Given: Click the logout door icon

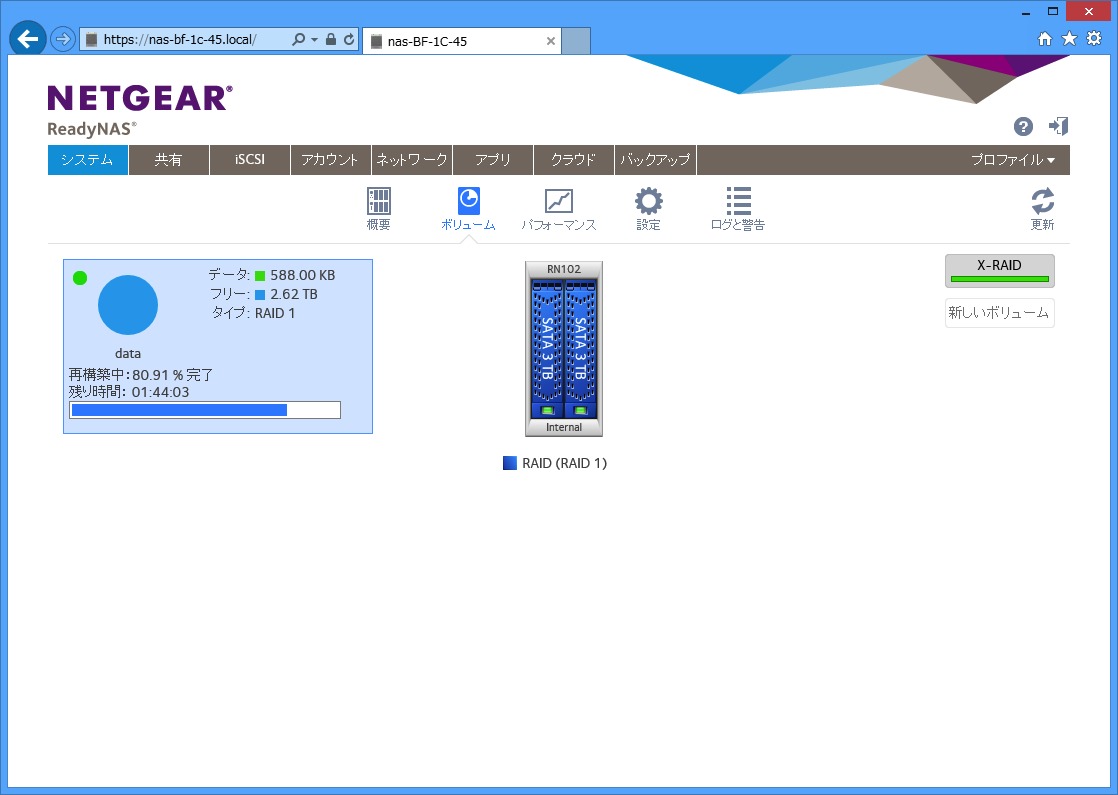Looking at the screenshot, I should click(1058, 126).
